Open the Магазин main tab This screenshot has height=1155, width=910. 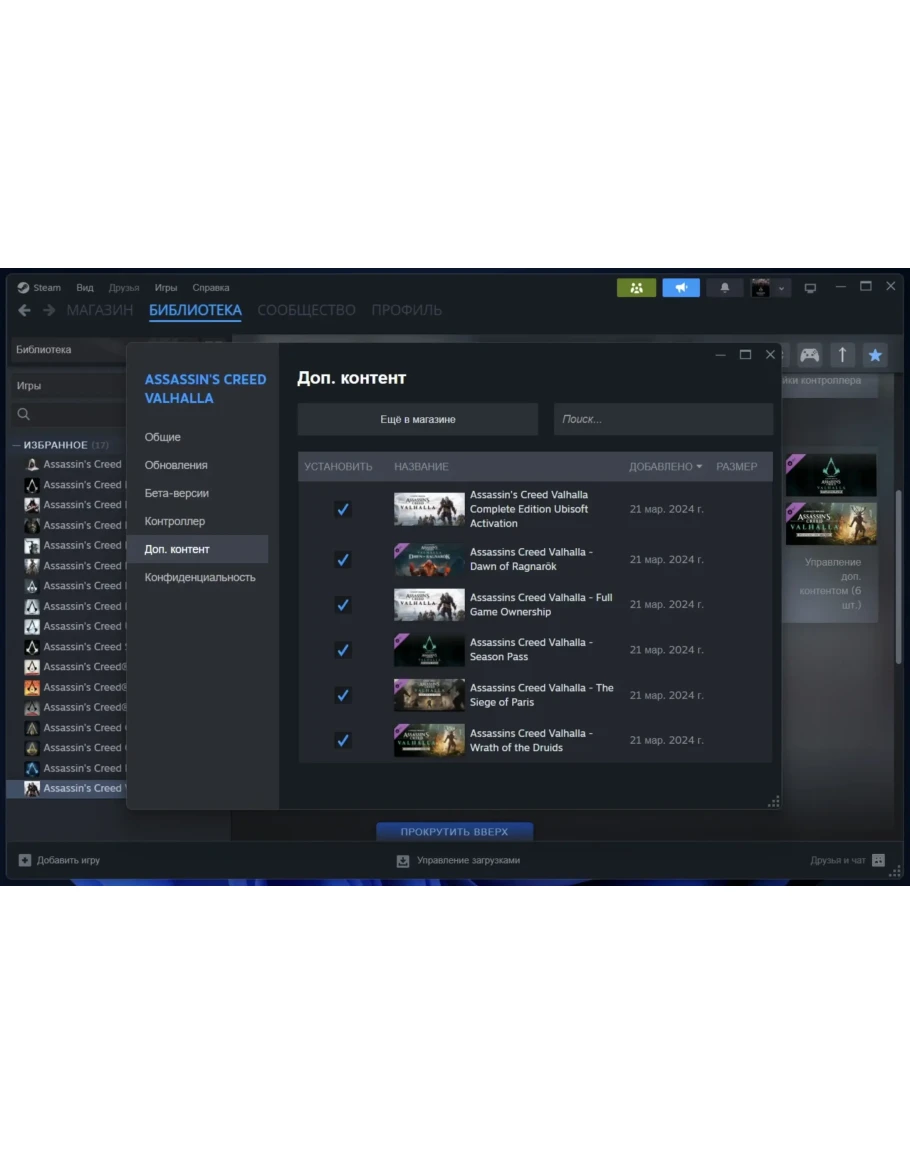click(x=99, y=311)
